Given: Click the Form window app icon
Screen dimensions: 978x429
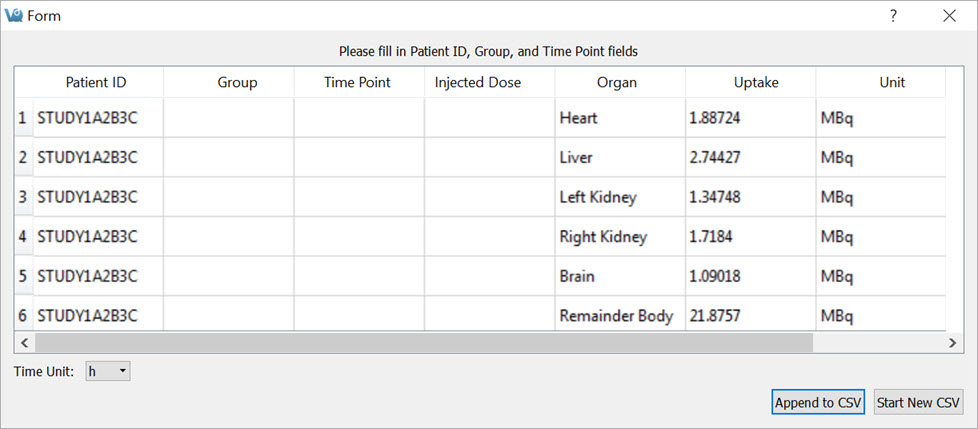Looking at the screenshot, I should pyautogui.click(x=14, y=16).
